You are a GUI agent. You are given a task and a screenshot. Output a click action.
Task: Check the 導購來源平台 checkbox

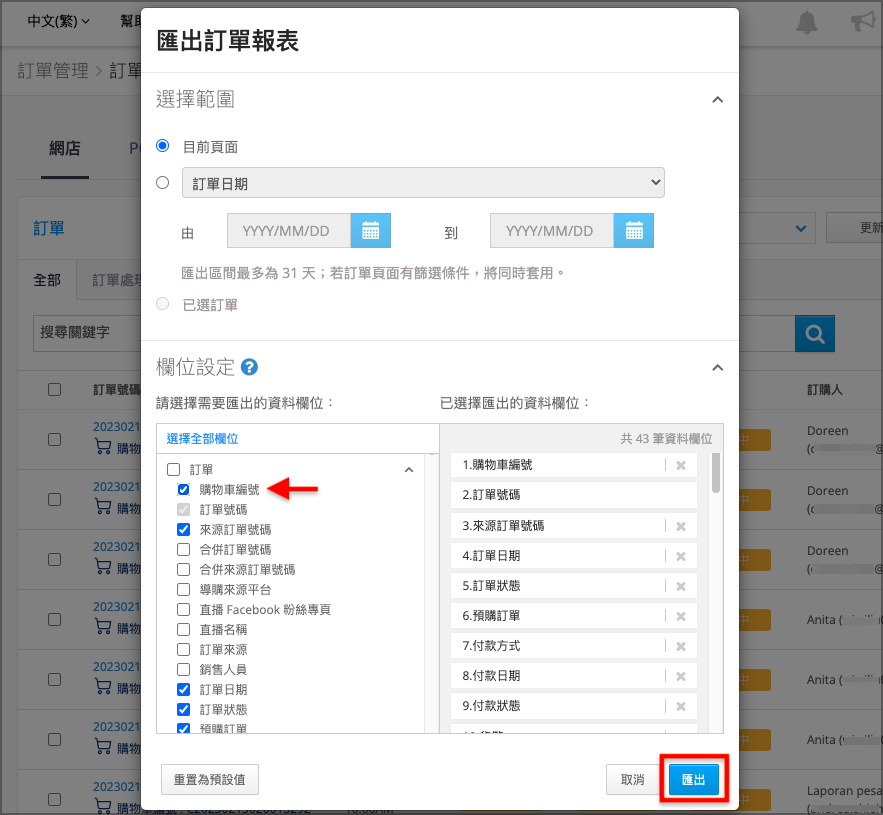(184, 589)
